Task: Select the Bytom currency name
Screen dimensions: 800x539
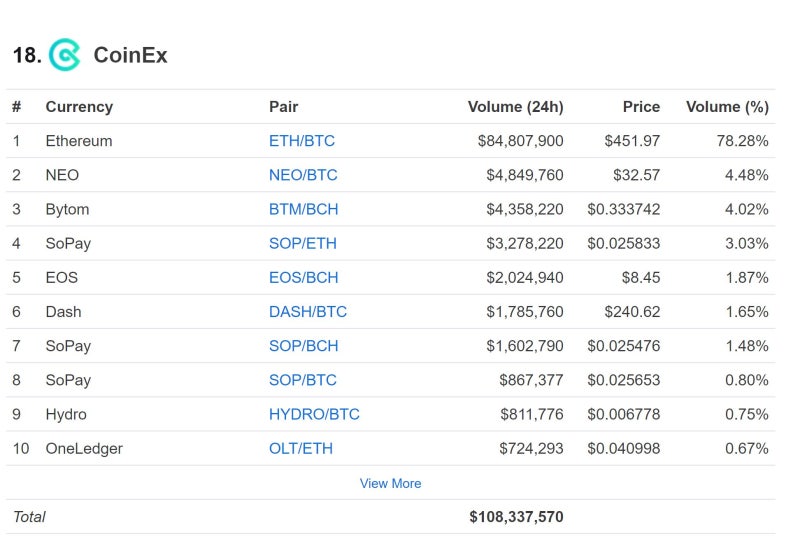Action: click(67, 210)
